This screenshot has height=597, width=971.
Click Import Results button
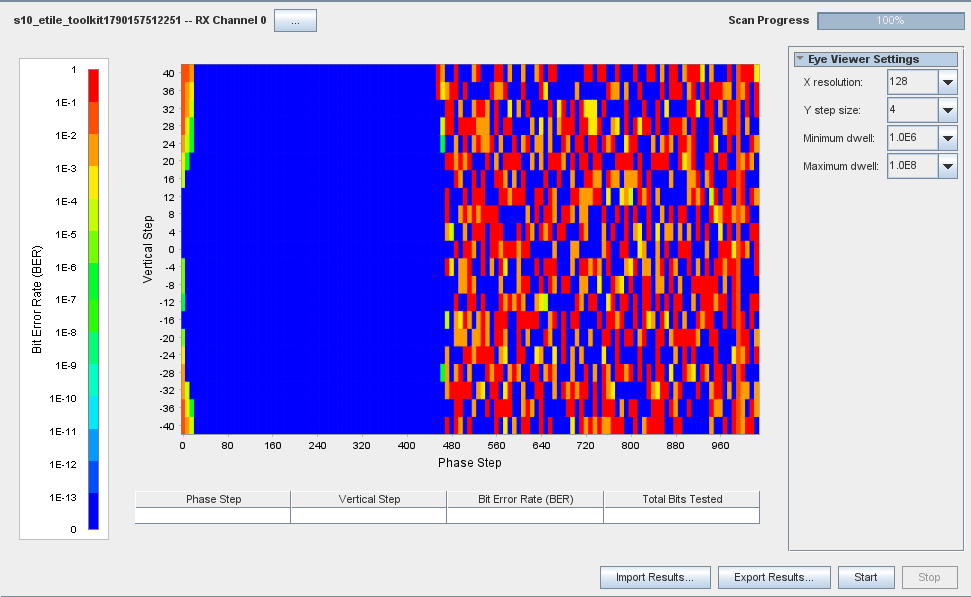pyautogui.click(x=655, y=577)
